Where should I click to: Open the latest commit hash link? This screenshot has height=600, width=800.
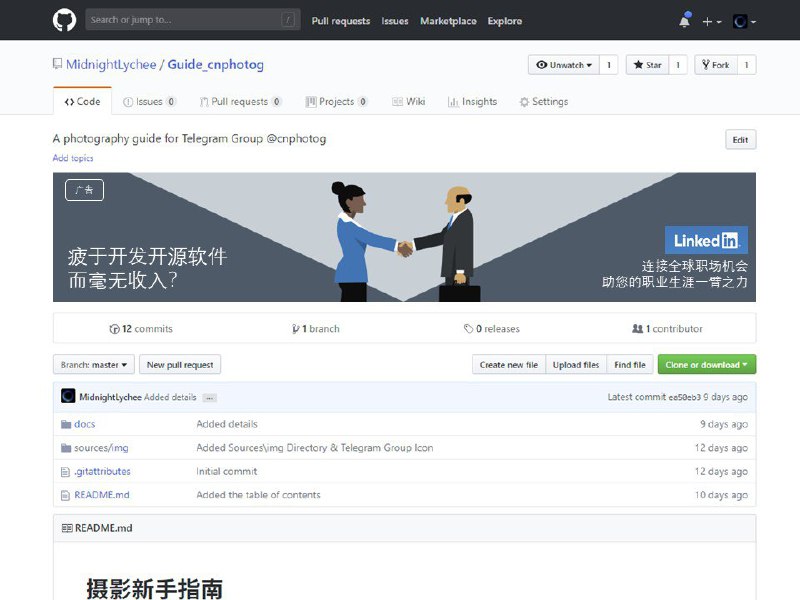pyautogui.click(x=685, y=397)
